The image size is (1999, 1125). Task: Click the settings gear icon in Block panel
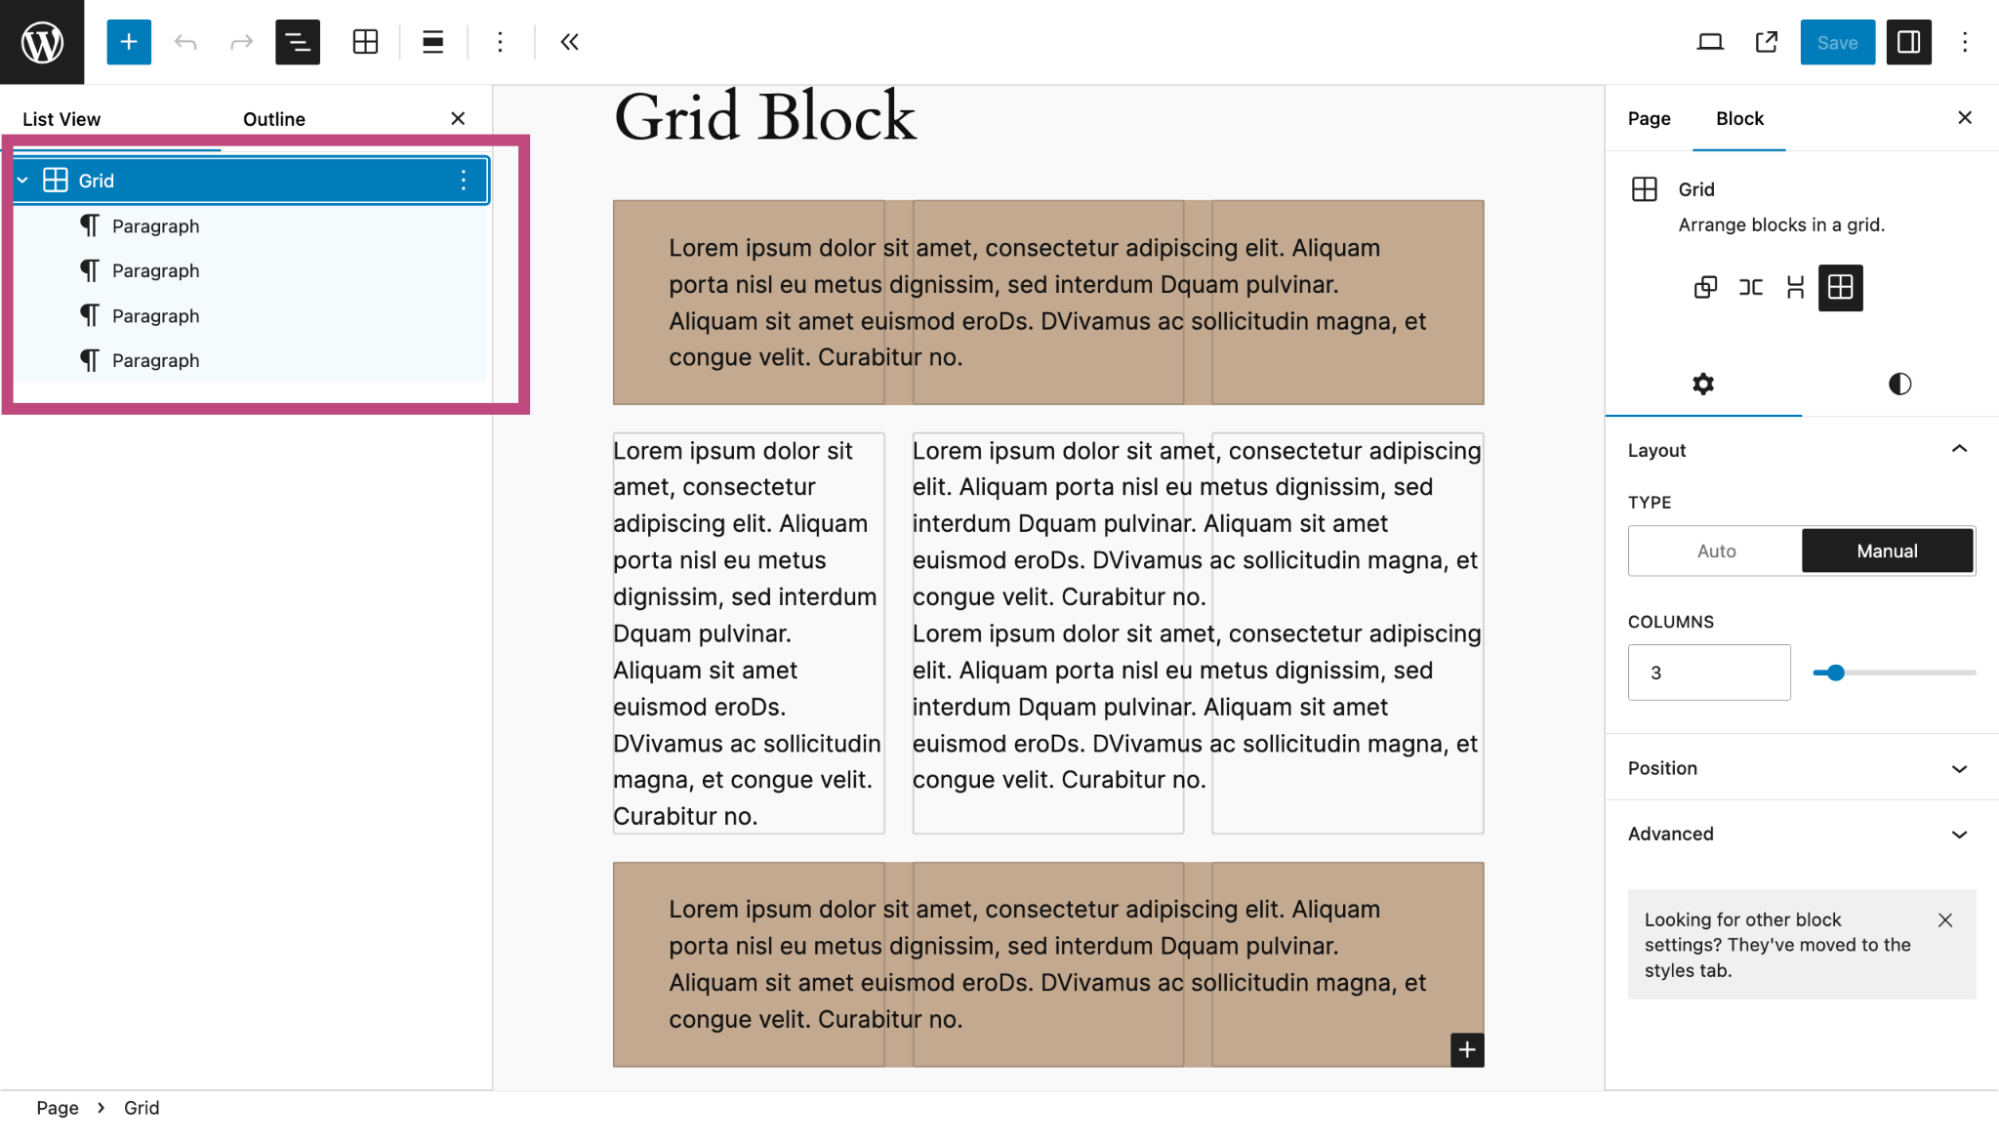pos(1702,383)
